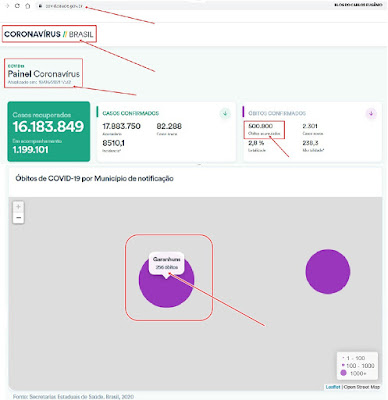Viewport: 388px width, 400px height.
Task: Click the Coronavírus Brasil logo
Action: point(49,34)
